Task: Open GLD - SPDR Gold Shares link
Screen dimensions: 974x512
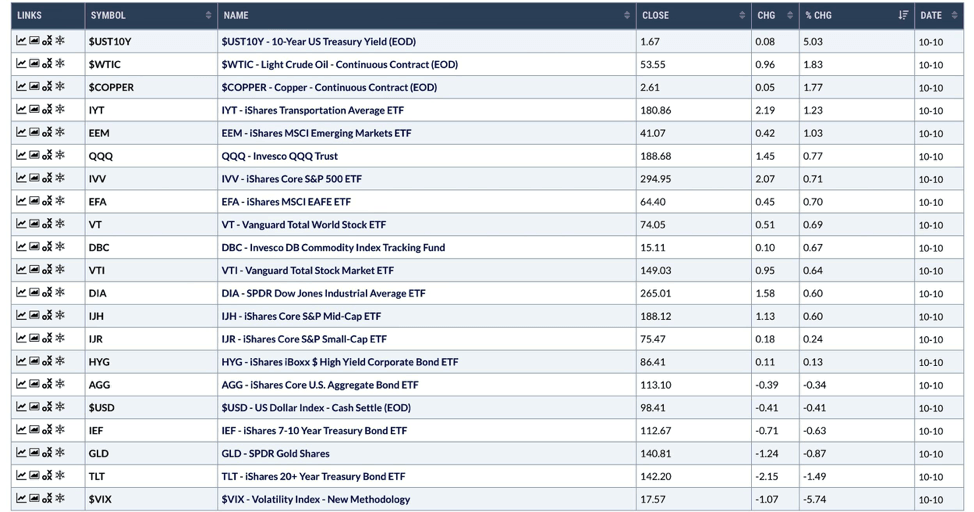Action: click(x=275, y=454)
